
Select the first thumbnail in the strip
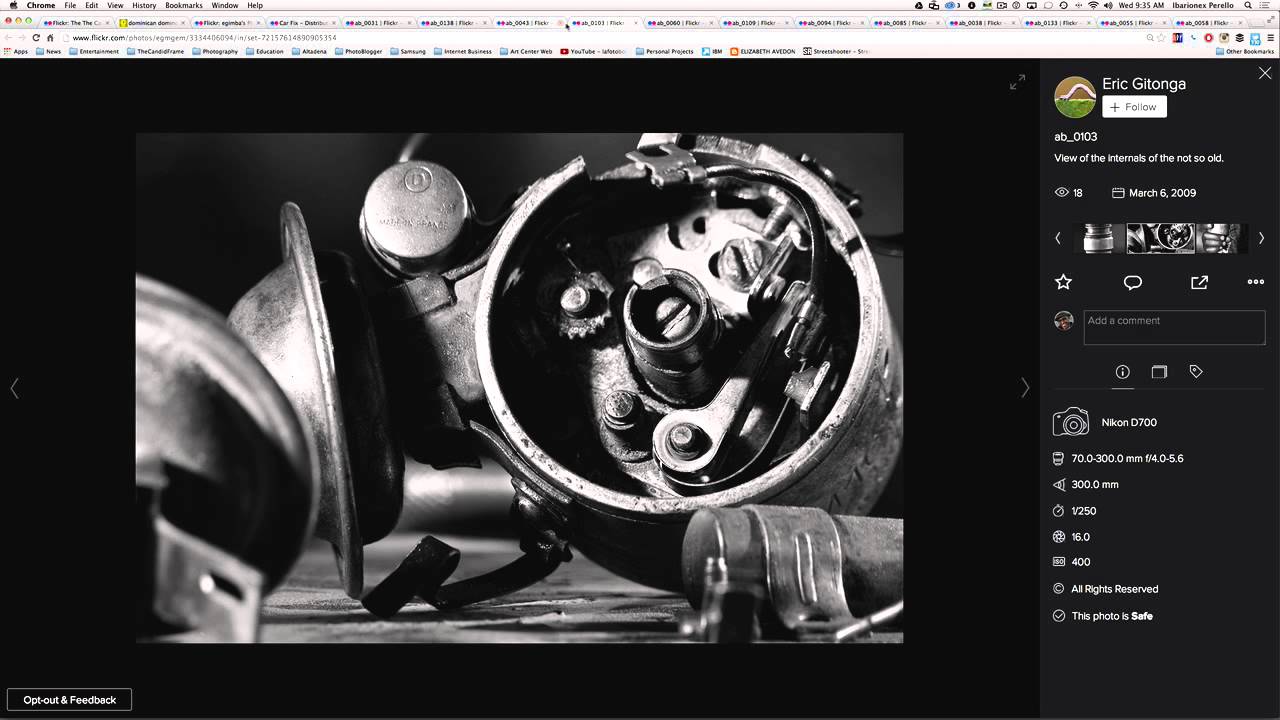pos(1099,238)
